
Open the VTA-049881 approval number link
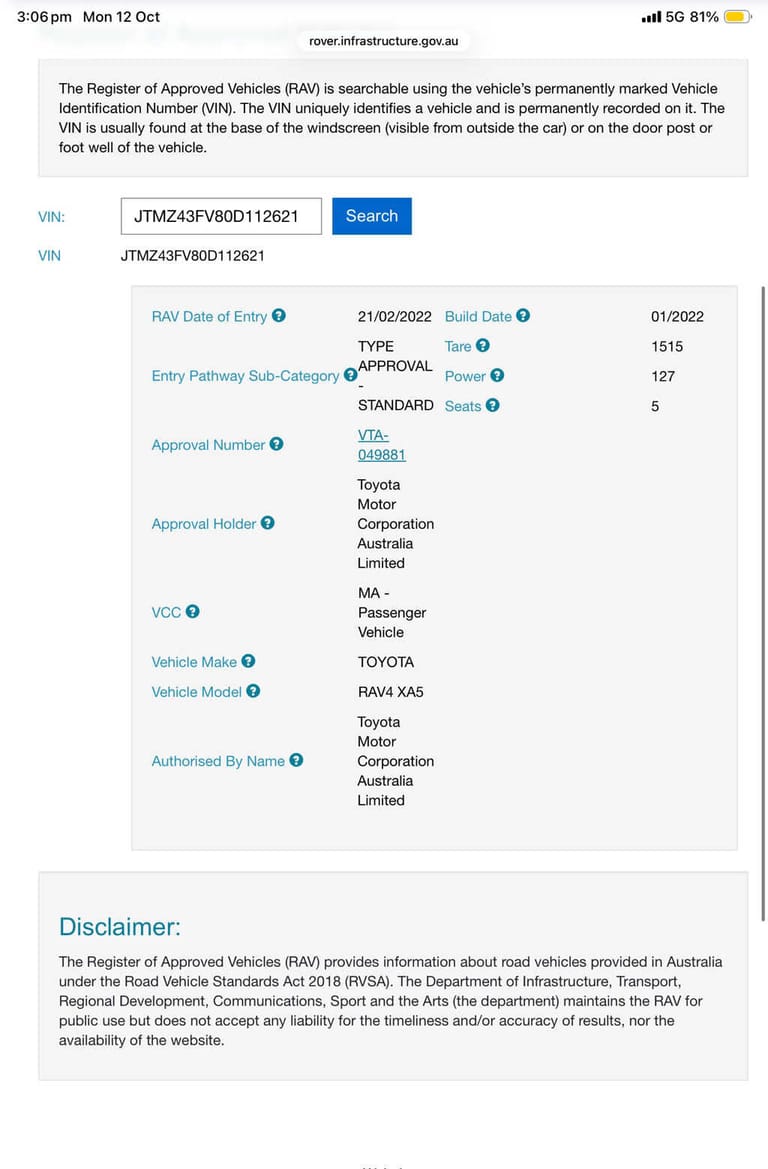coord(381,445)
